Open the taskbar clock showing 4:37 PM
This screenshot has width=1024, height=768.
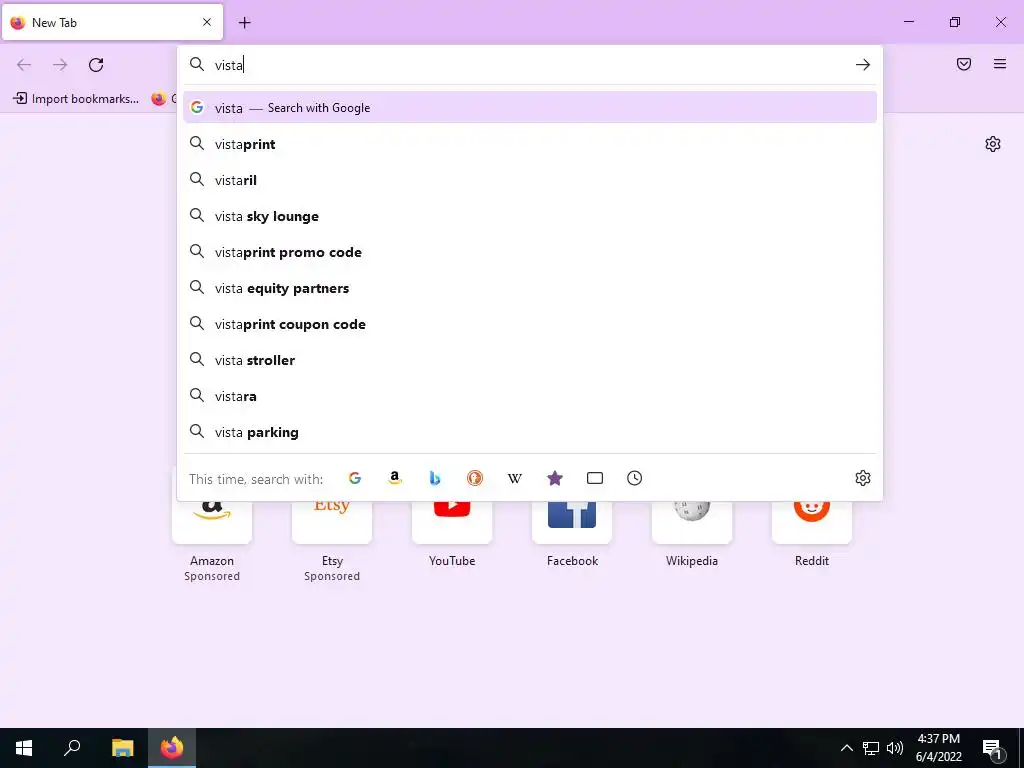(938, 748)
